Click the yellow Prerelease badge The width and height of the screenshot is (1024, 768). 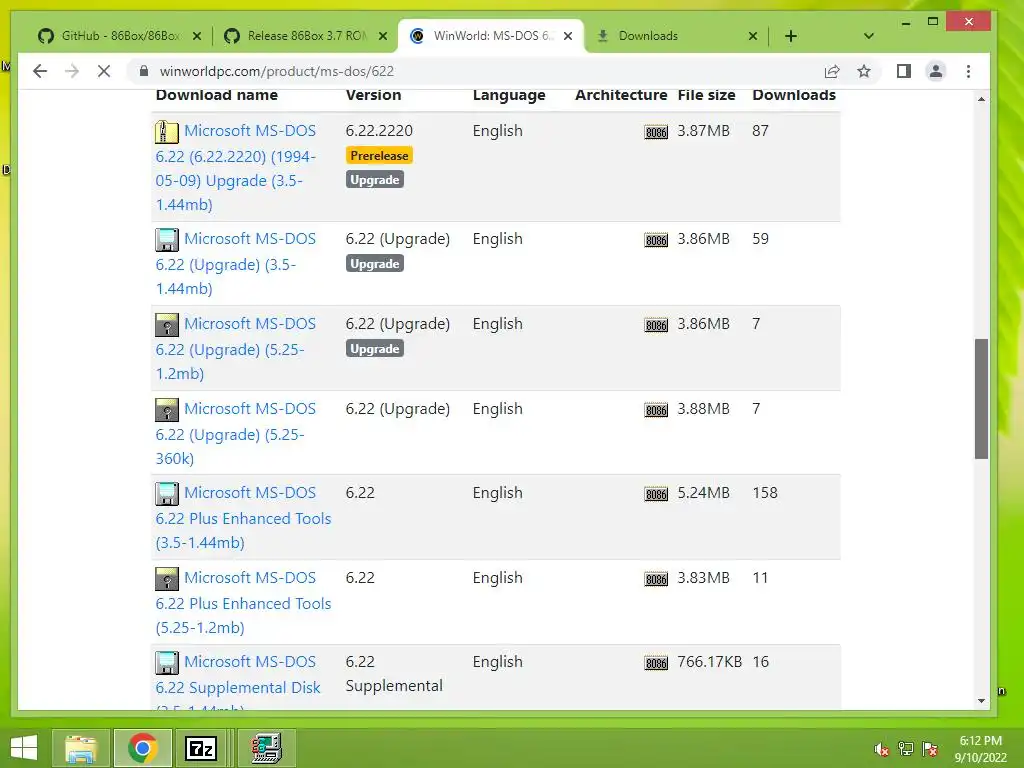[379, 155]
